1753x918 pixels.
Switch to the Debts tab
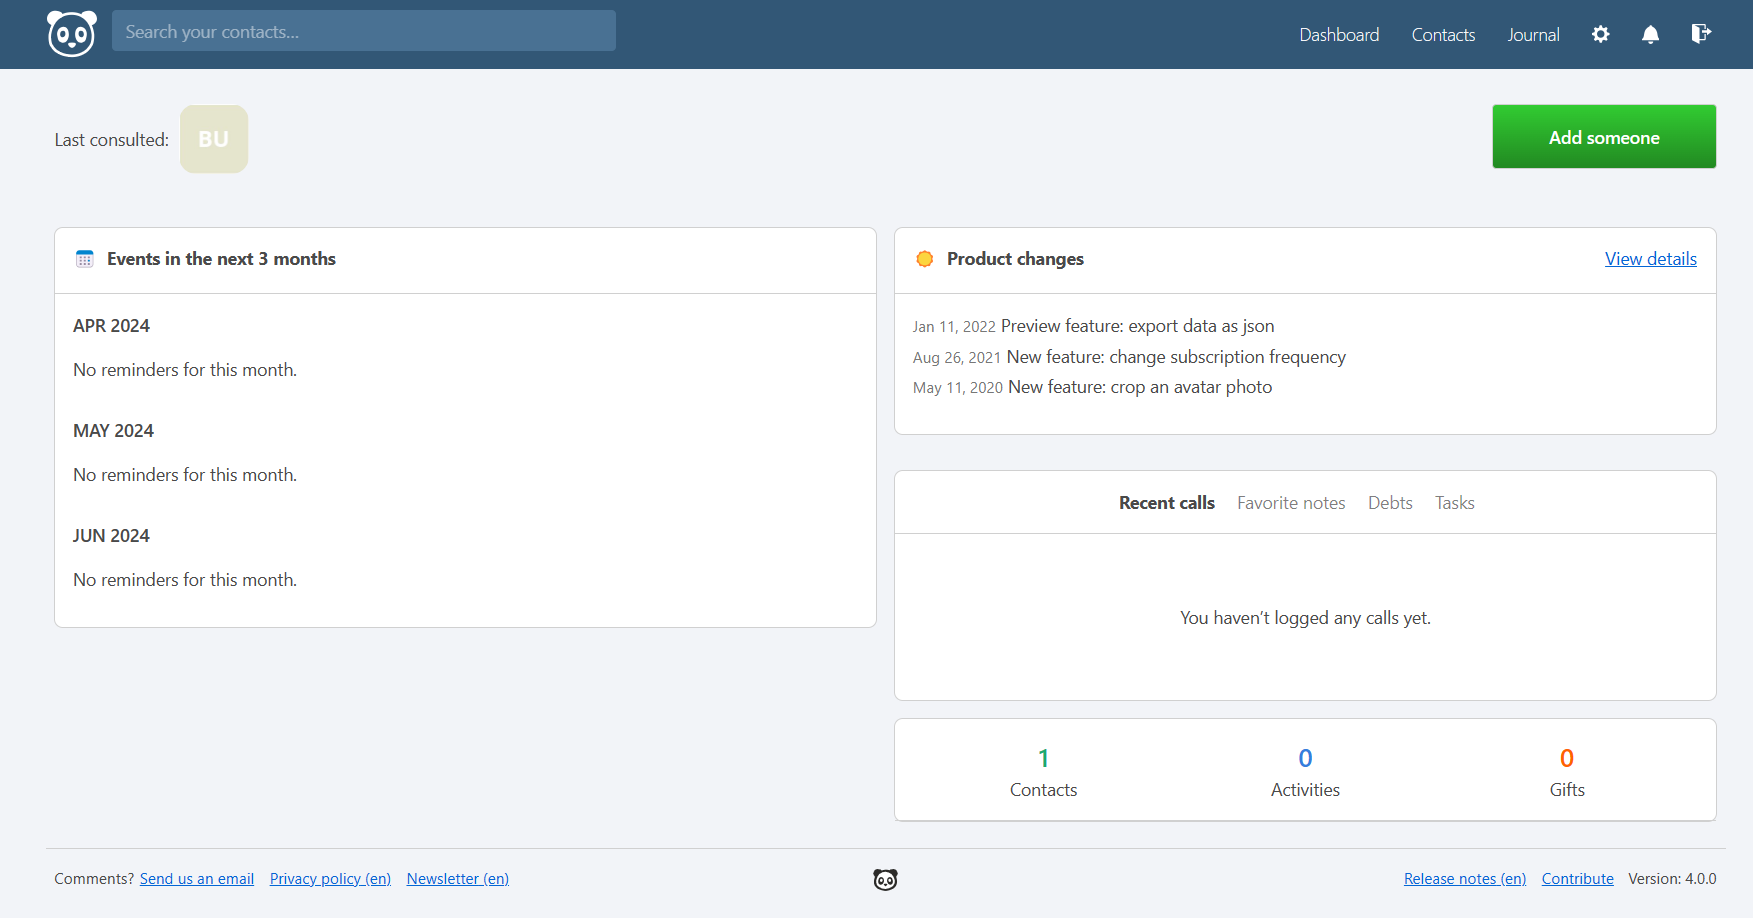[x=1390, y=503]
